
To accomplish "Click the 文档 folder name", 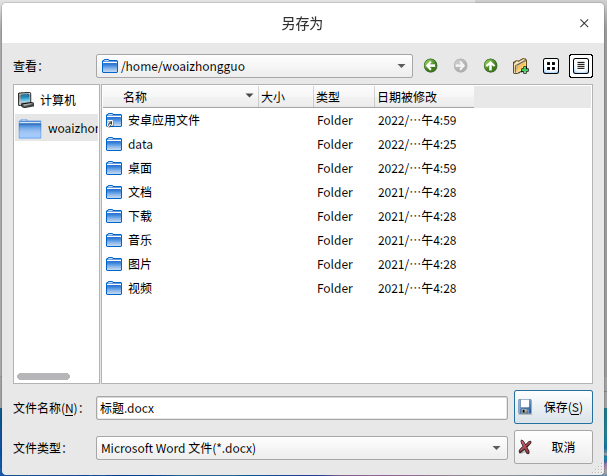I will (x=140, y=192).
